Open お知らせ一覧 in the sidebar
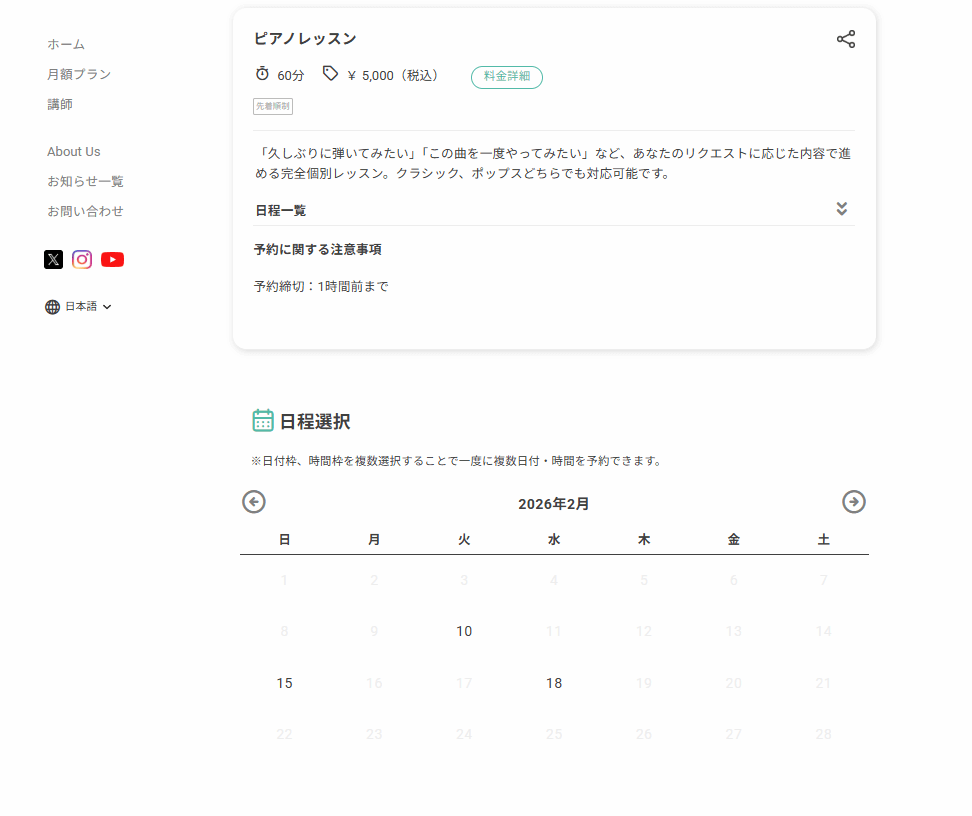The width and height of the screenshot is (972, 816). tap(86, 181)
